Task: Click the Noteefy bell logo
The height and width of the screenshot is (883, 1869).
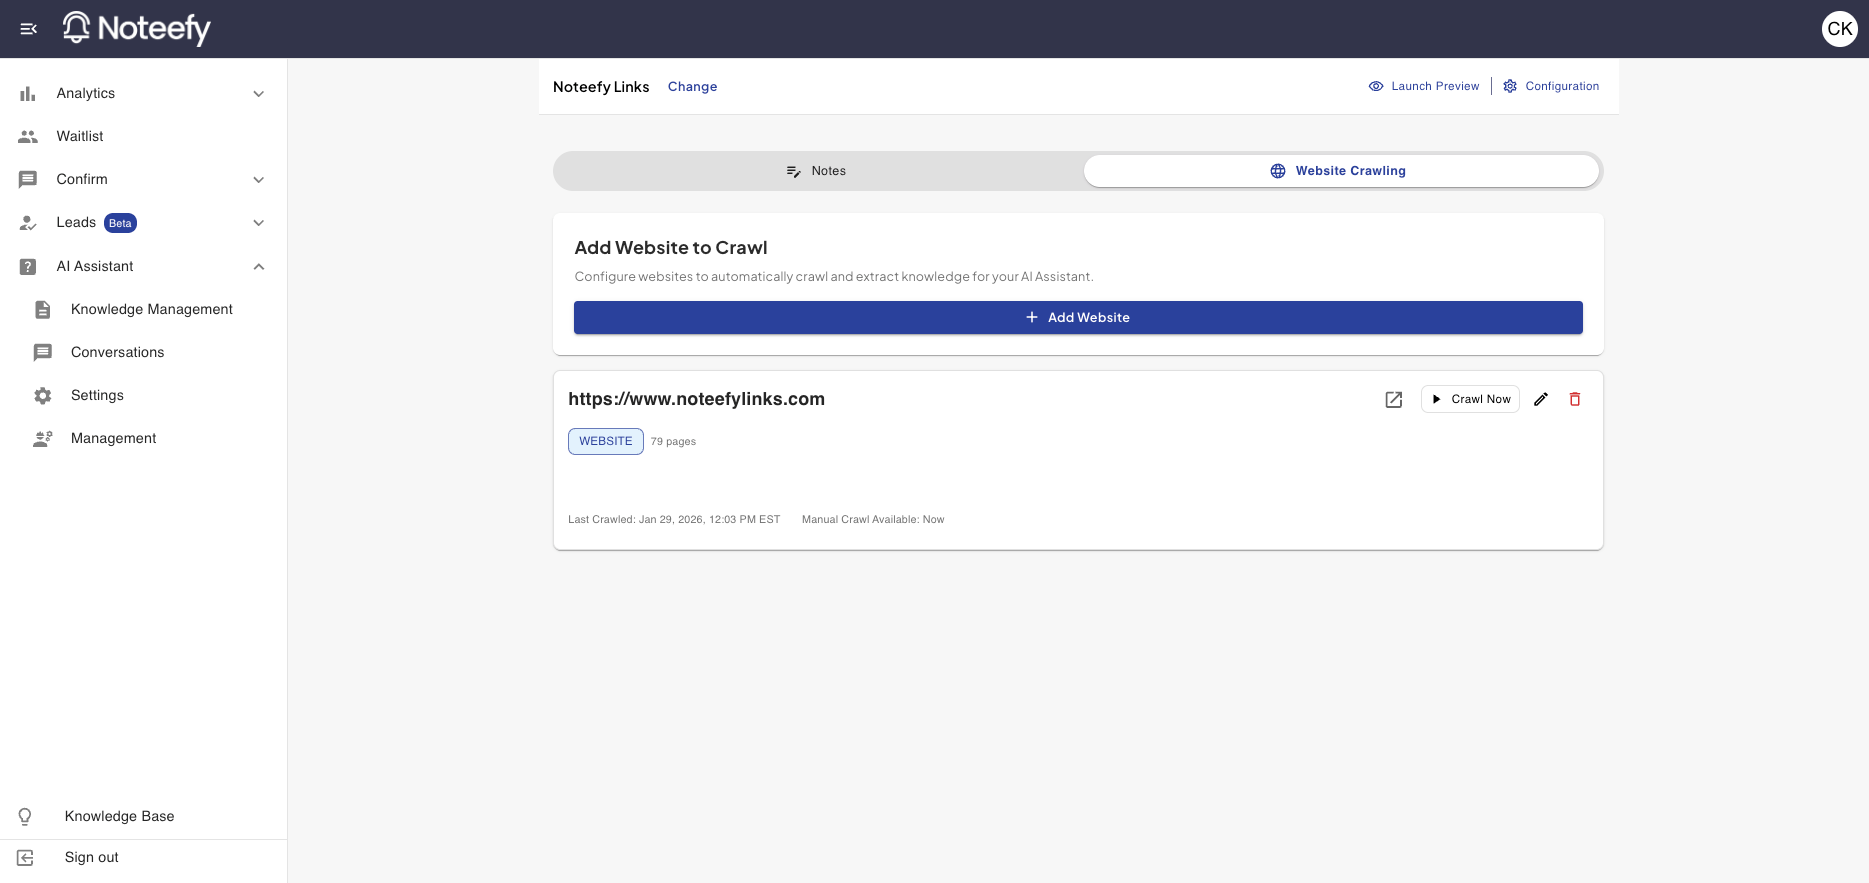Action: pyautogui.click(x=77, y=27)
